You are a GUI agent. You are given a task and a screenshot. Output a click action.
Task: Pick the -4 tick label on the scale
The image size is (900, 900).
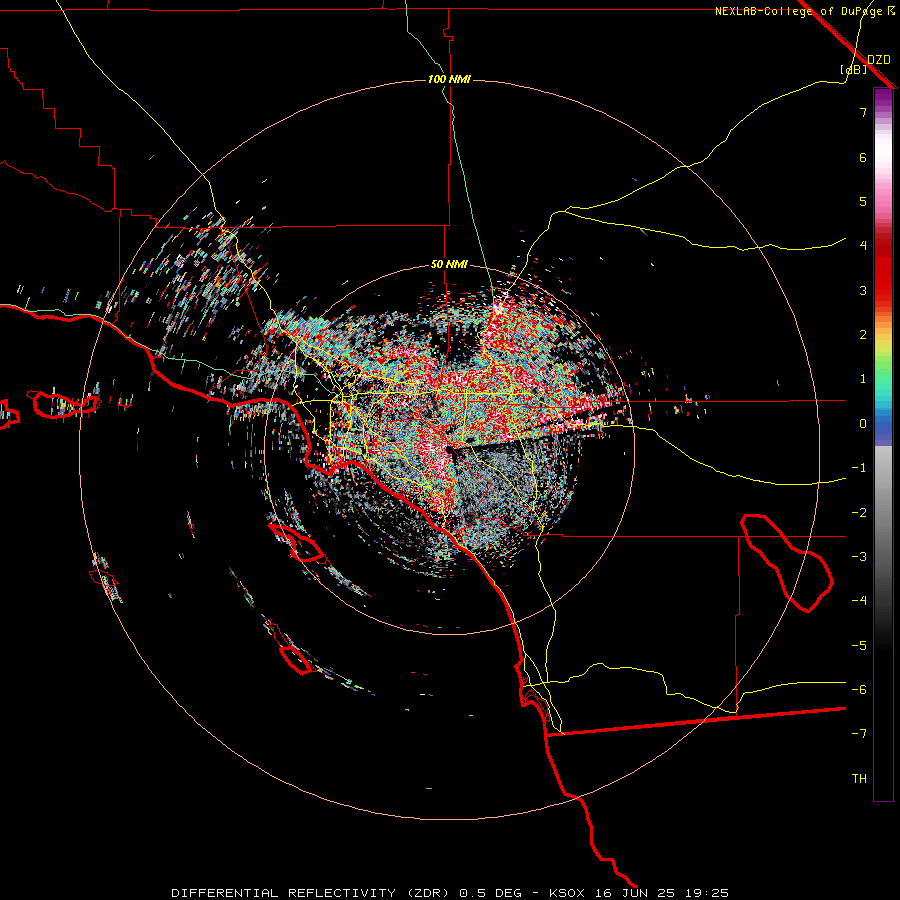coord(859,601)
